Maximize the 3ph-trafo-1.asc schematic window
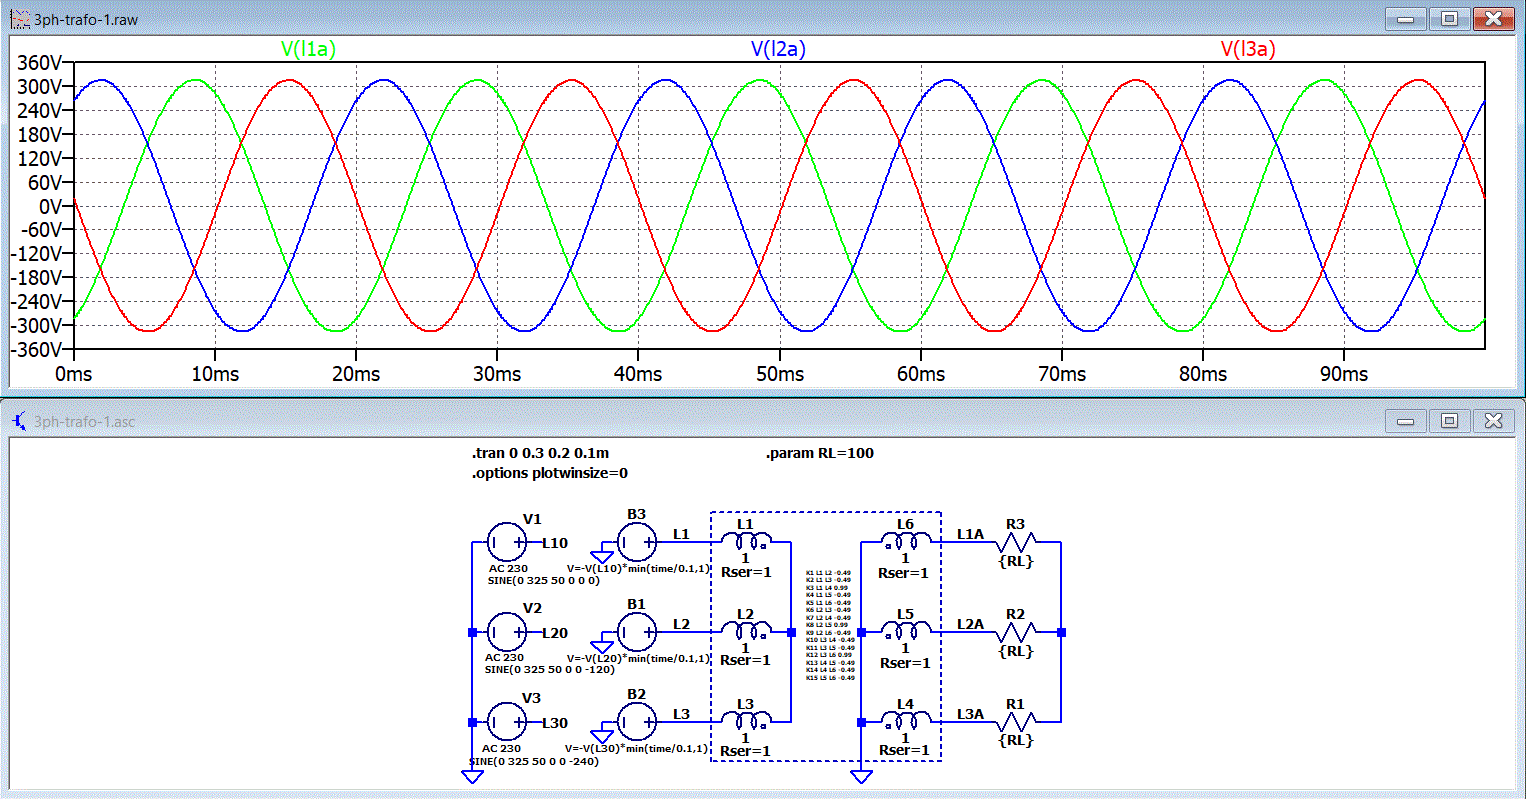 tap(1449, 421)
